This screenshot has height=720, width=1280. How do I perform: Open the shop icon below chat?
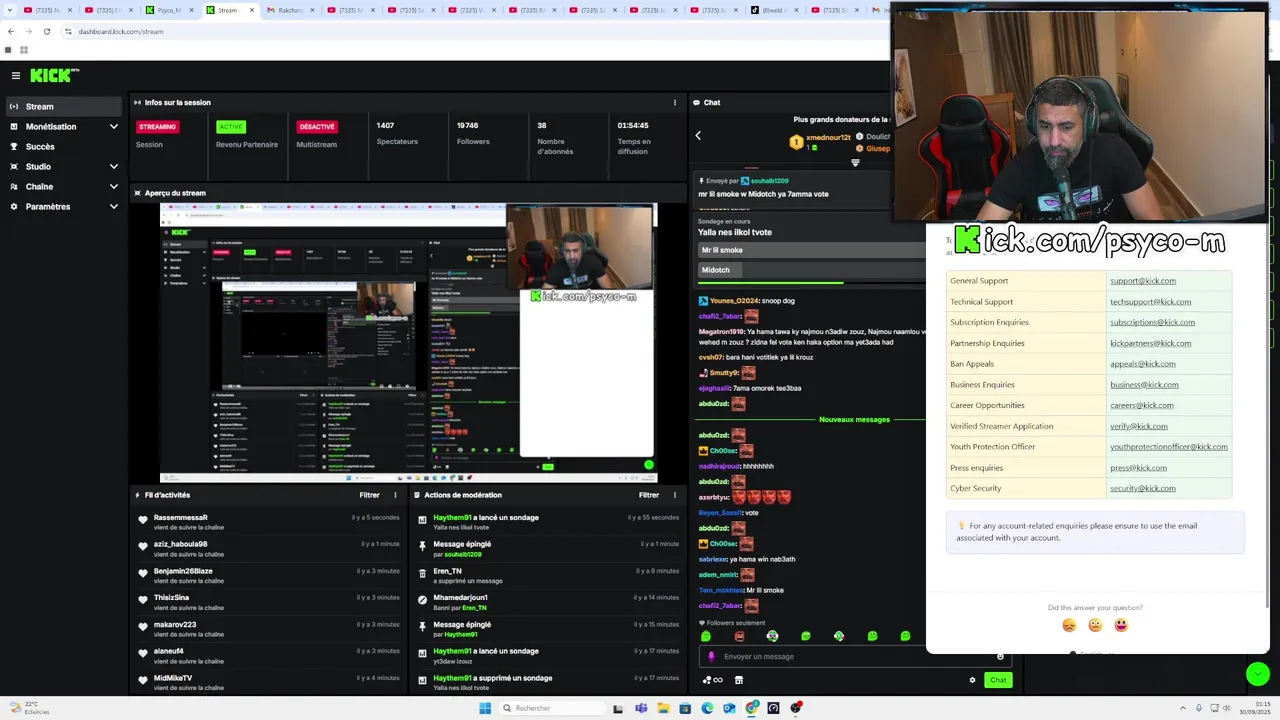[739, 680]
